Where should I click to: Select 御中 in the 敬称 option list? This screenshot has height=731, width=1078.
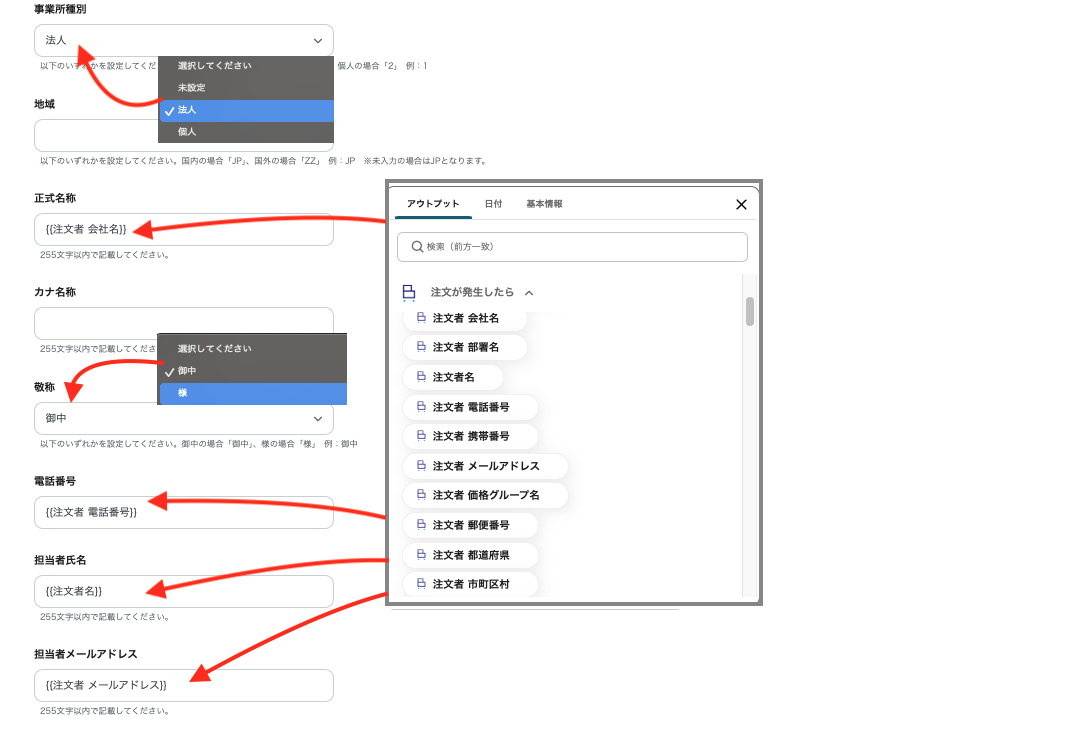(252, 371)
